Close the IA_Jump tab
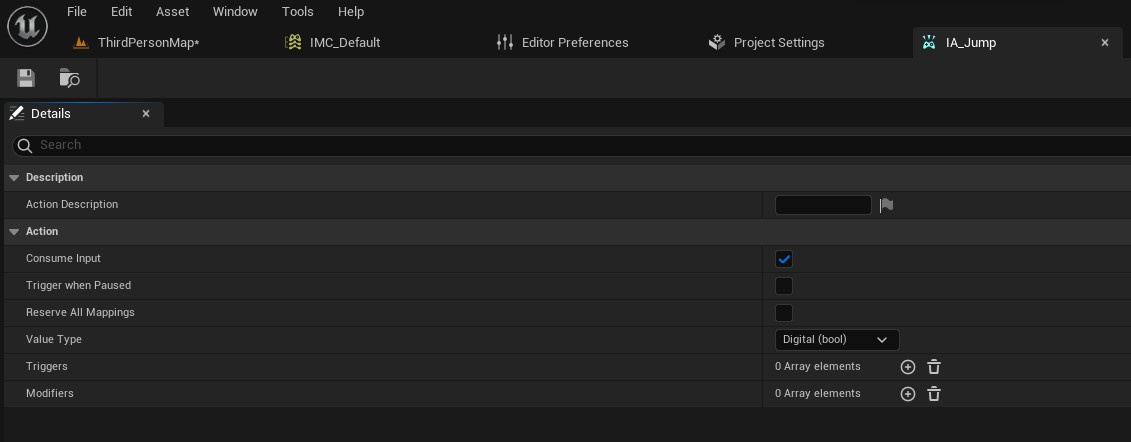The image size is (1131, 442). (1105, 43)
